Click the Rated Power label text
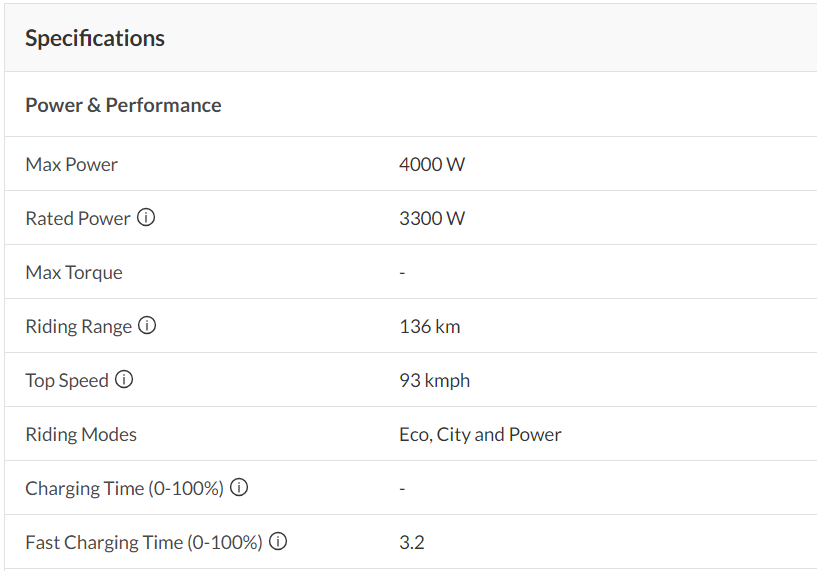This screenshot has width=817, height=571. (78, 218)
